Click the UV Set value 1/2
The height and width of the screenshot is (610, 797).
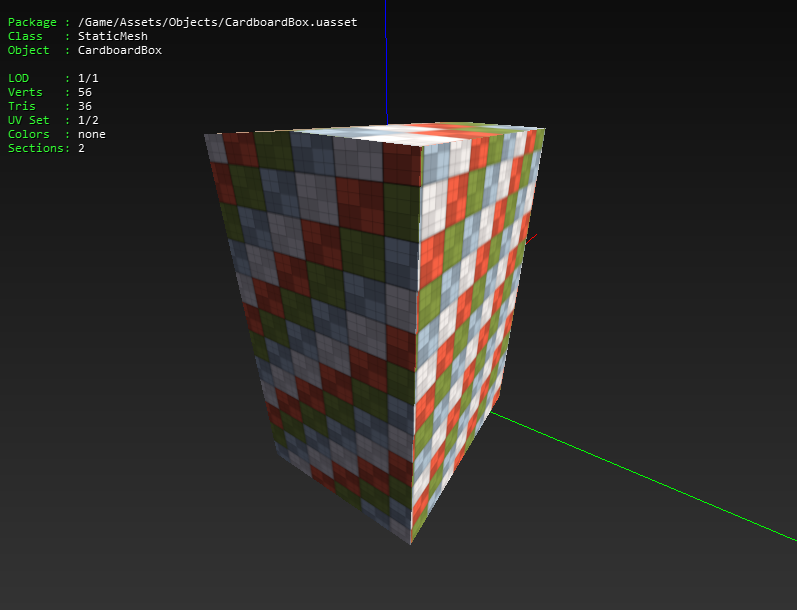pyautogui.click(x=88, y=120)
